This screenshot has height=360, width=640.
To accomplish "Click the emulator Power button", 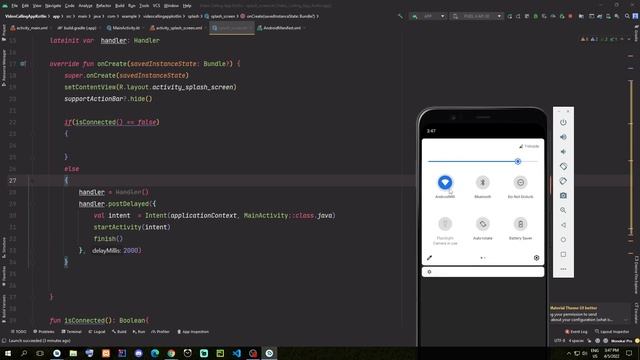I will click(x=563, y=122).
